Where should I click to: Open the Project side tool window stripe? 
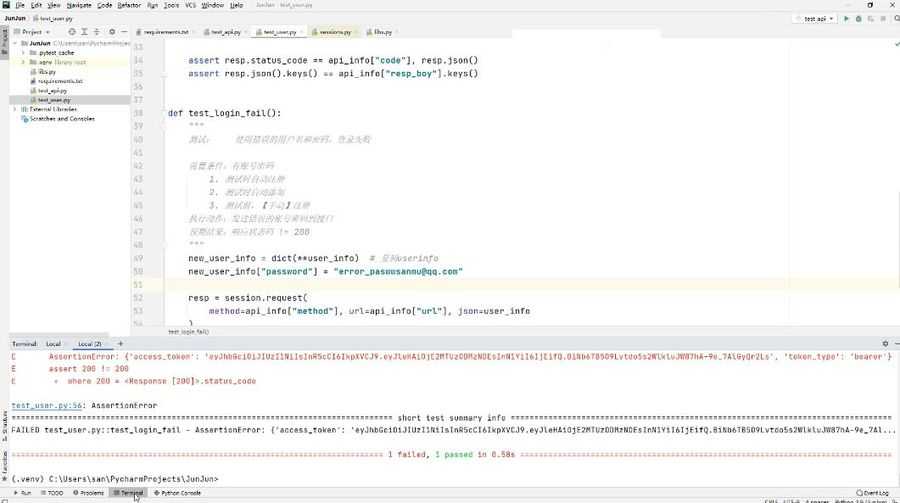pos(5,40)
